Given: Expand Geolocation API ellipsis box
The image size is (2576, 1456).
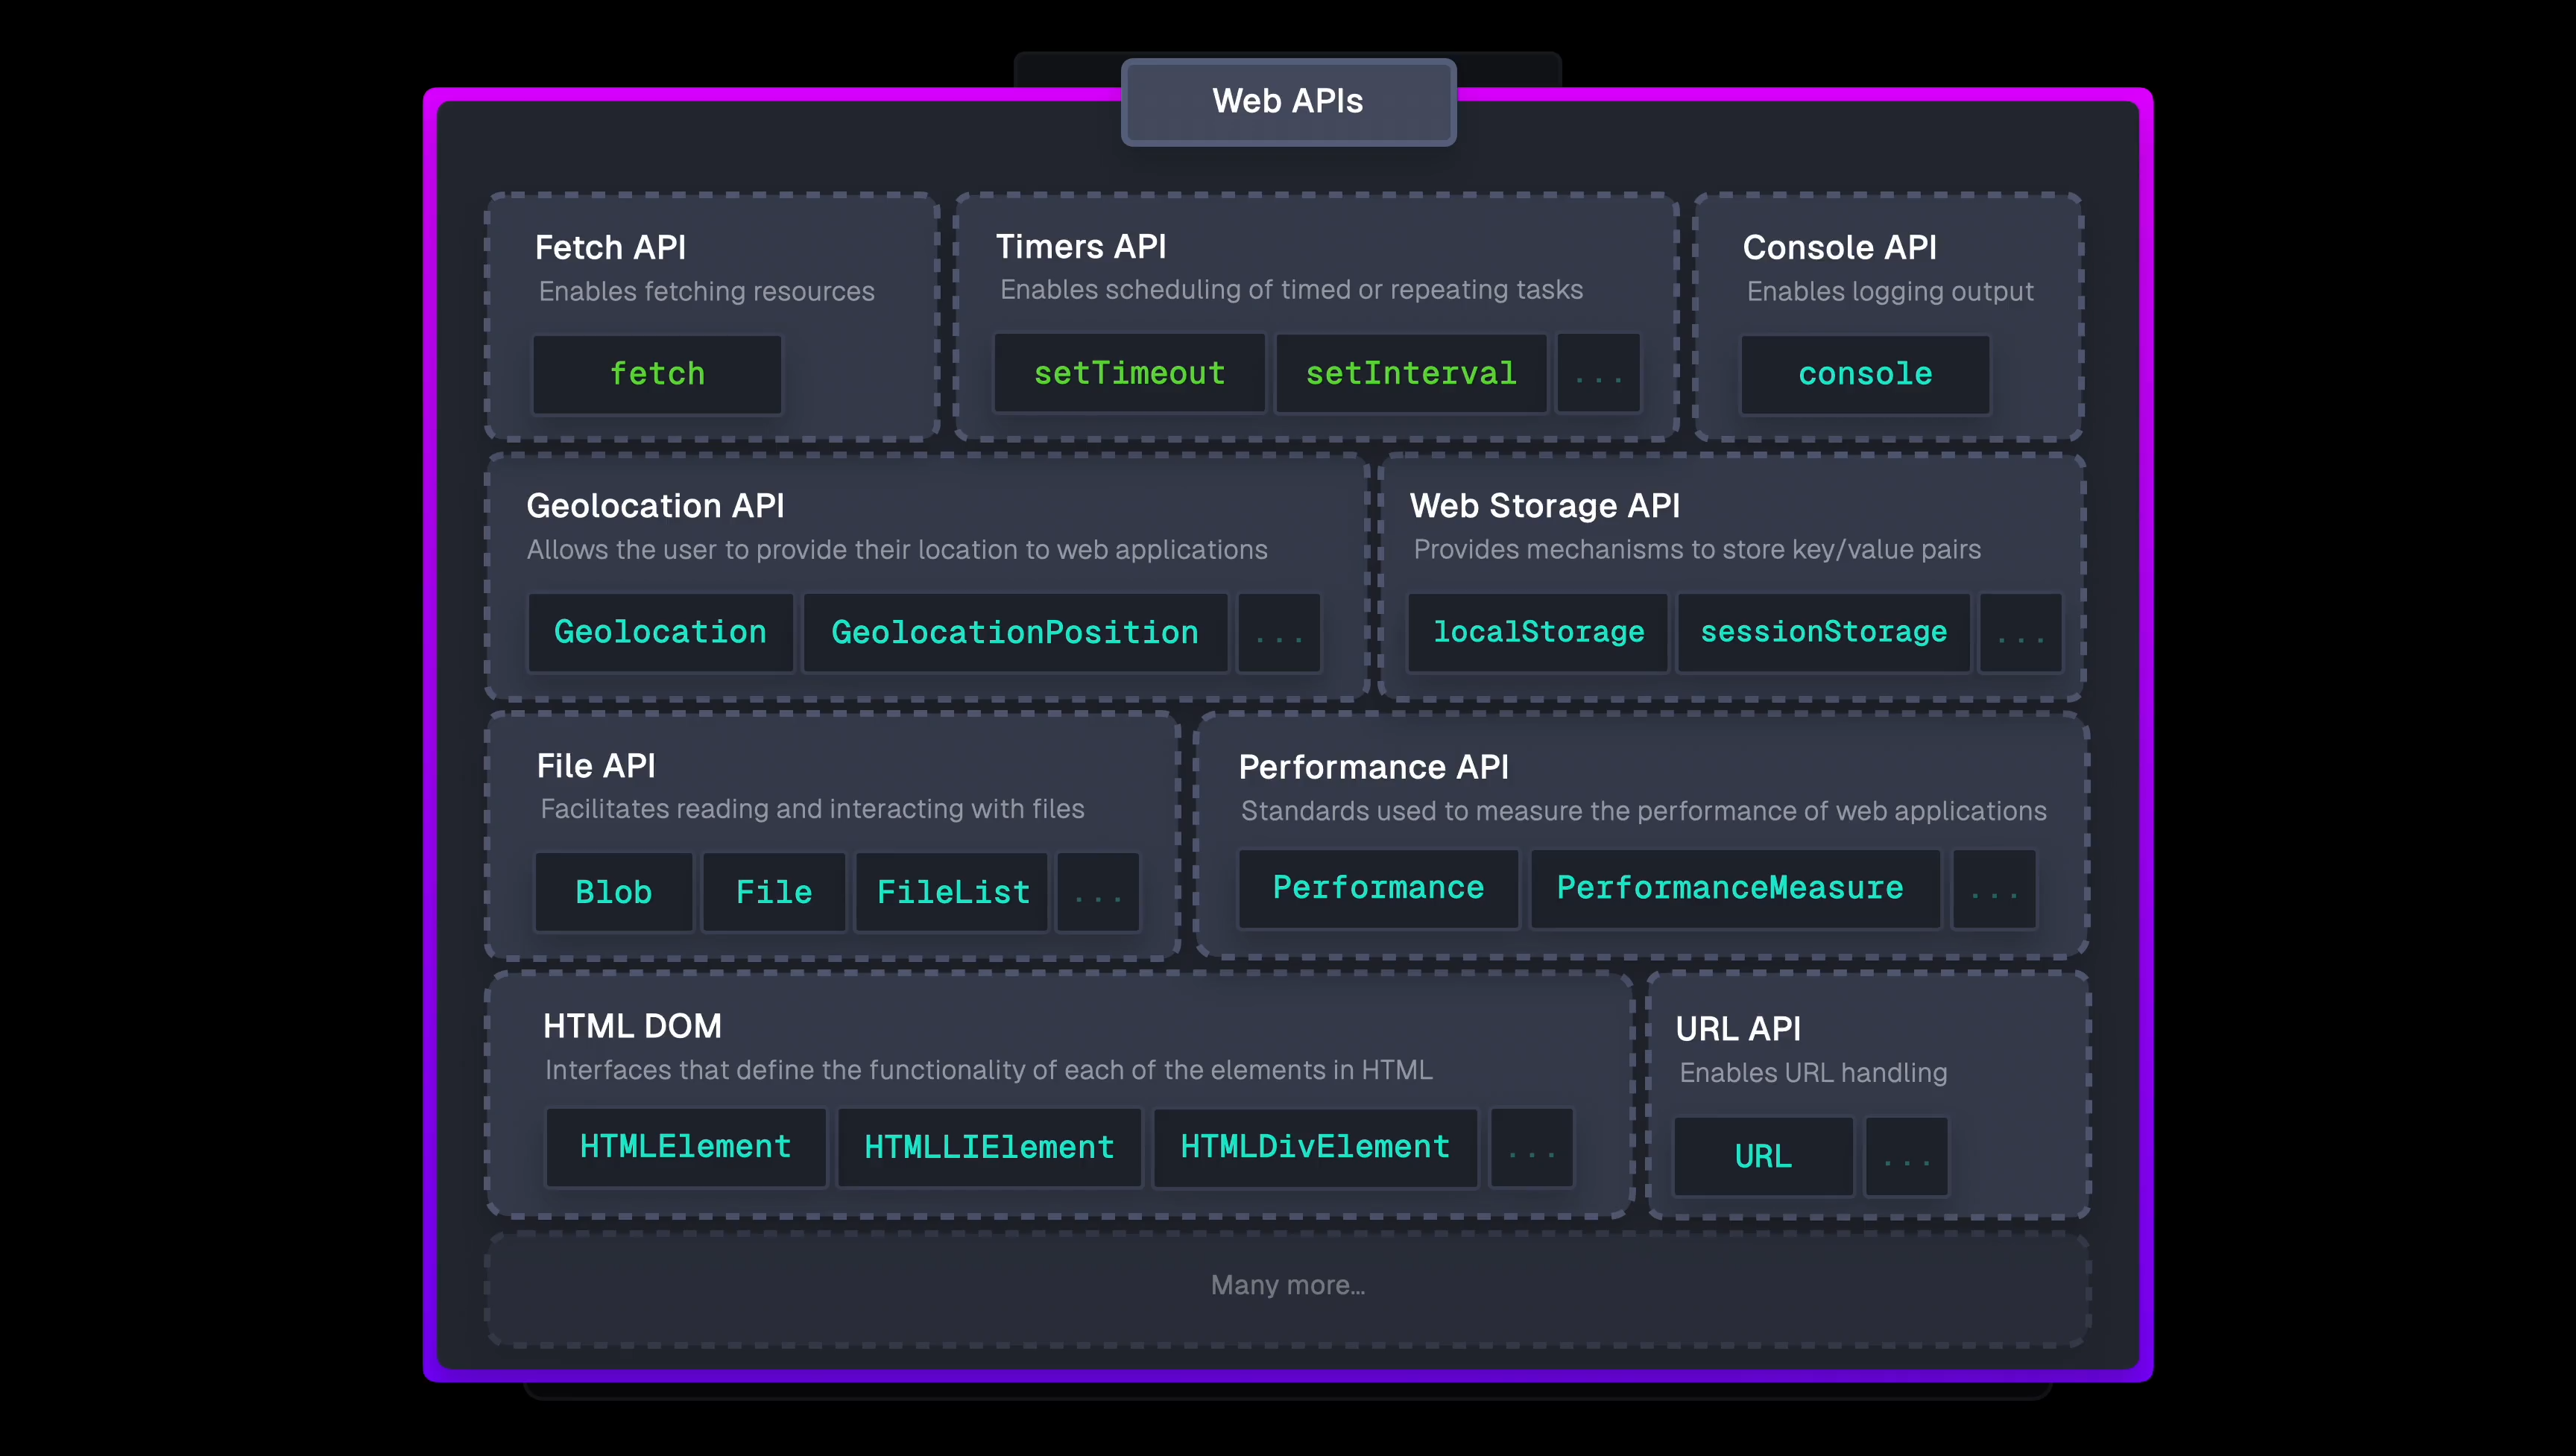Looking at the screenshot, I should click(1279, 632).
